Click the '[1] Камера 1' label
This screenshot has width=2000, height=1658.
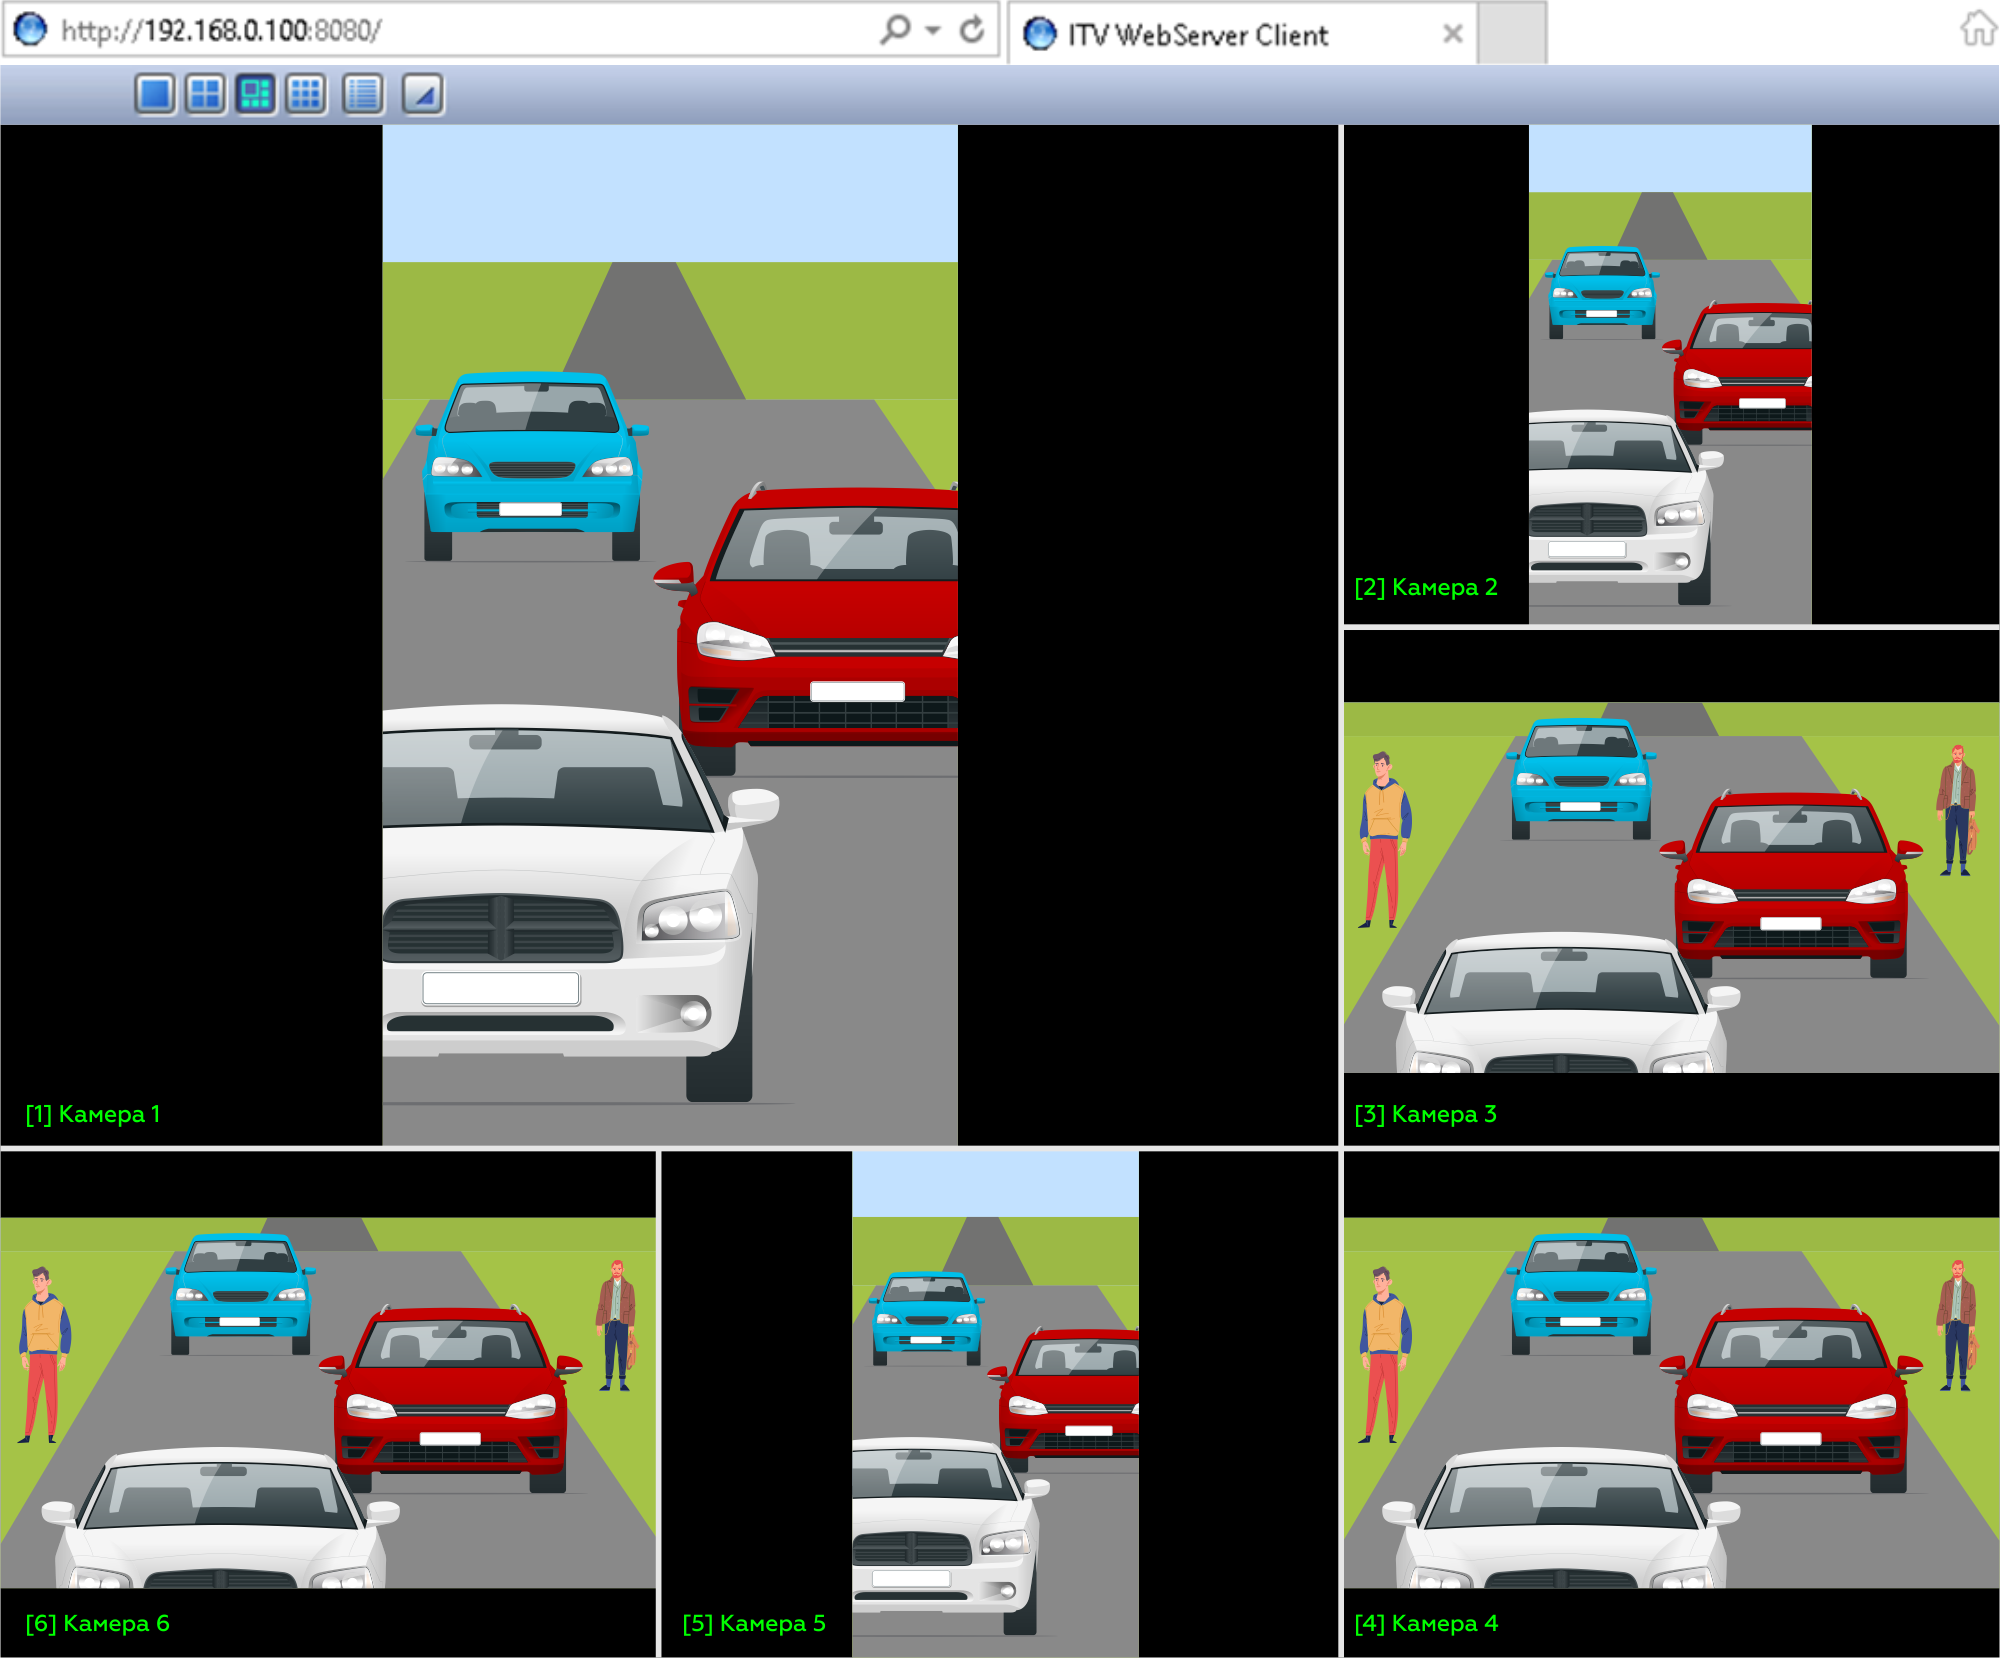[x=93, y=1114]
